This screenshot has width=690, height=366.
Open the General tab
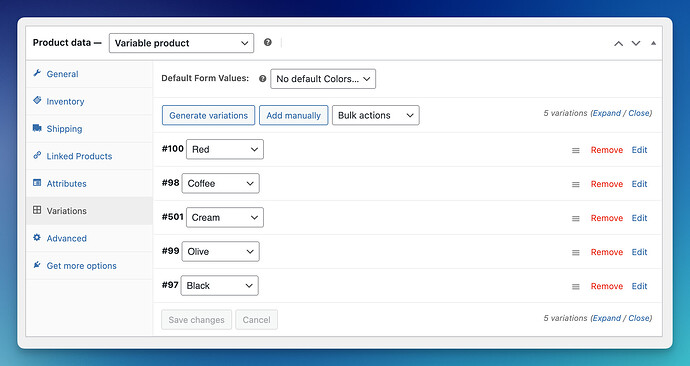pos(89,74)
